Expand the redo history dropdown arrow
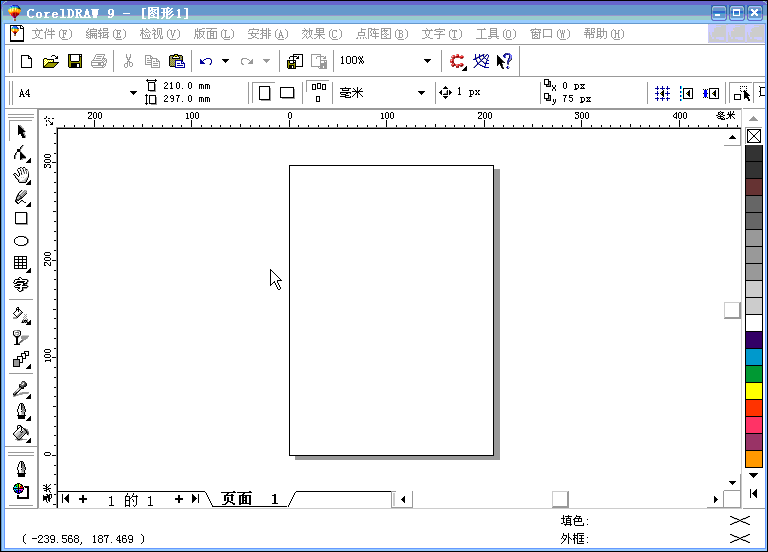Image resolution: width=768 pixels, height=552 pixels. point(266,61)
